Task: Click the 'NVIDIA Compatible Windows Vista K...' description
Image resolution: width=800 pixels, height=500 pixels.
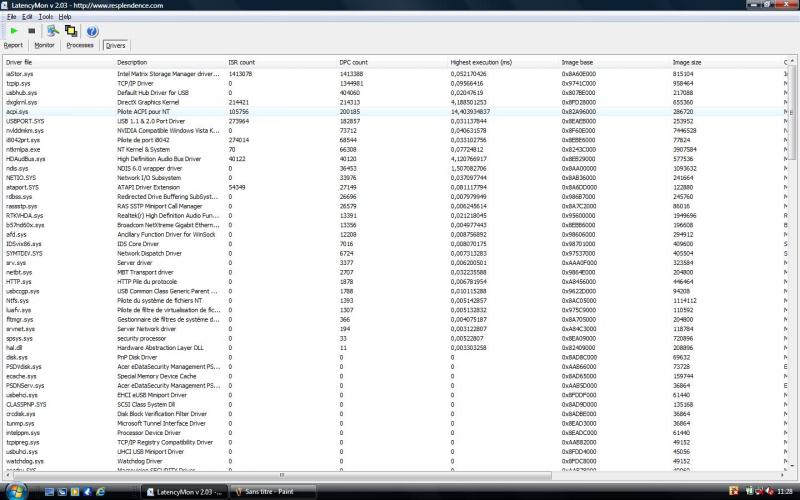Action: (x=168, y=131)
